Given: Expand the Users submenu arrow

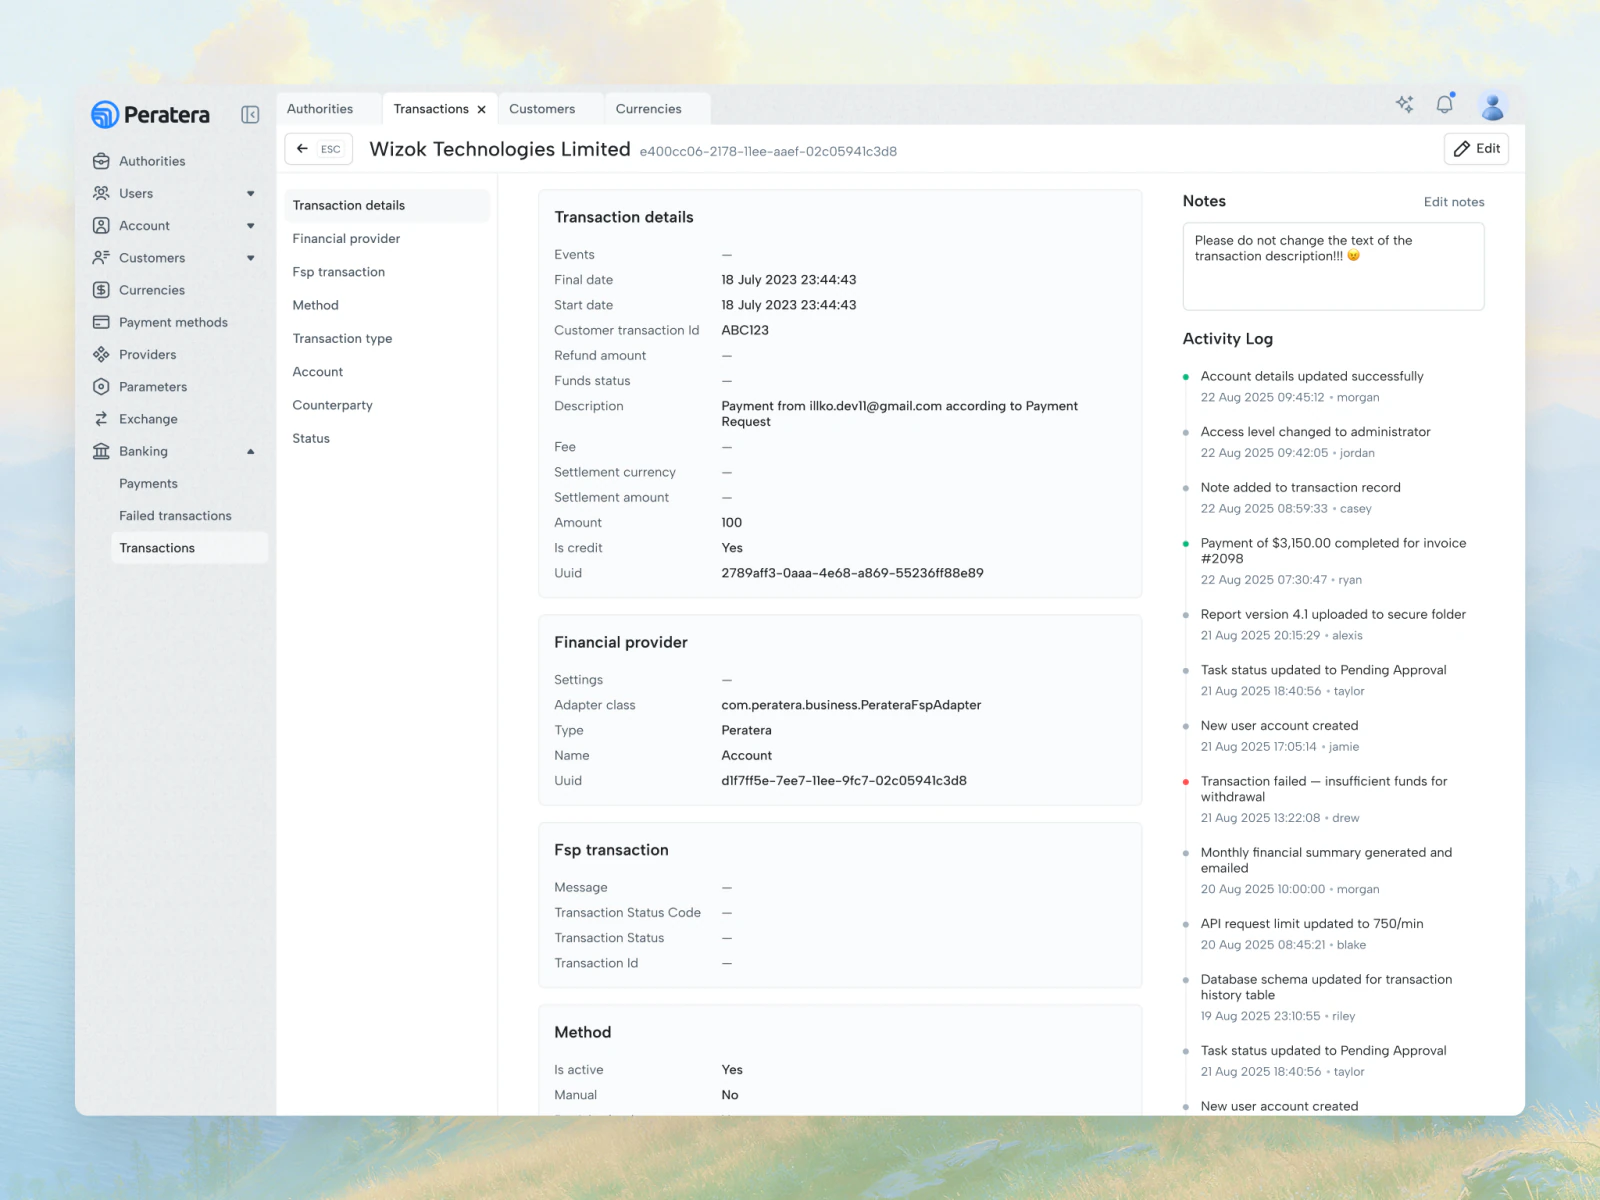Looking at the screenshot, I should [251, 194].
